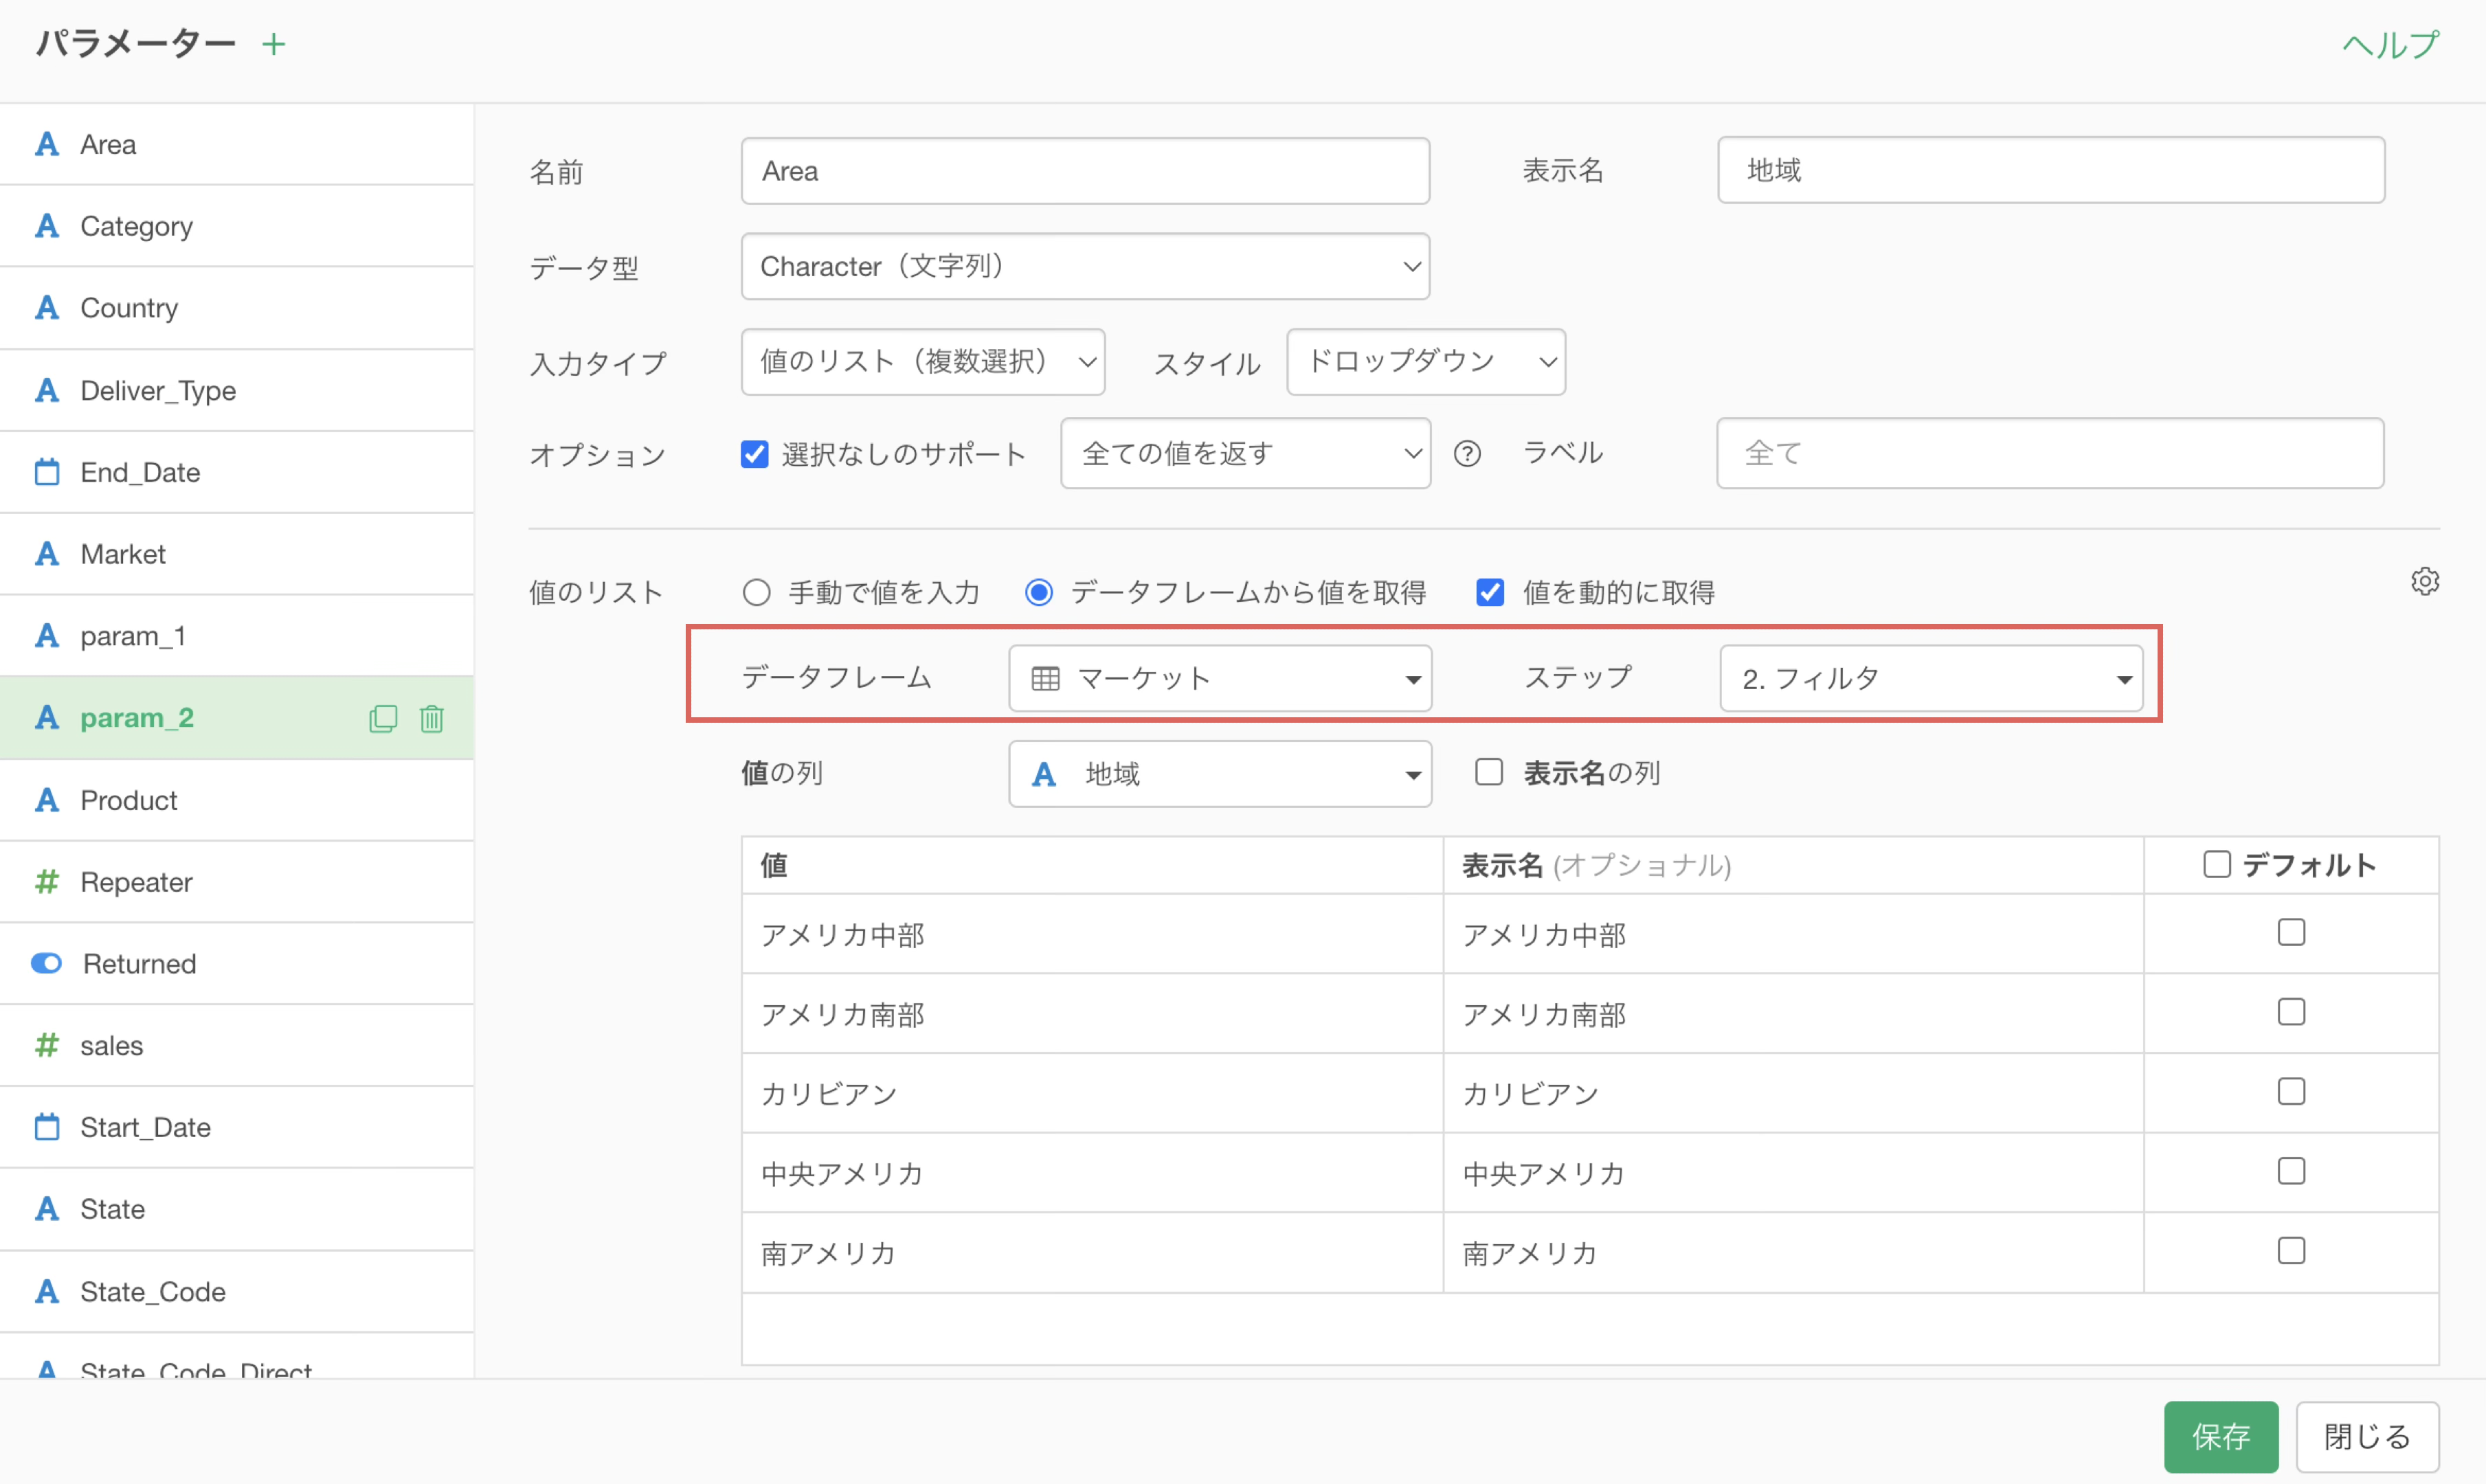This screenshot has height=1484, width=2486.
Task: Uncheck 選択なしのサポート checkbox
Action: tap(754, 454)
